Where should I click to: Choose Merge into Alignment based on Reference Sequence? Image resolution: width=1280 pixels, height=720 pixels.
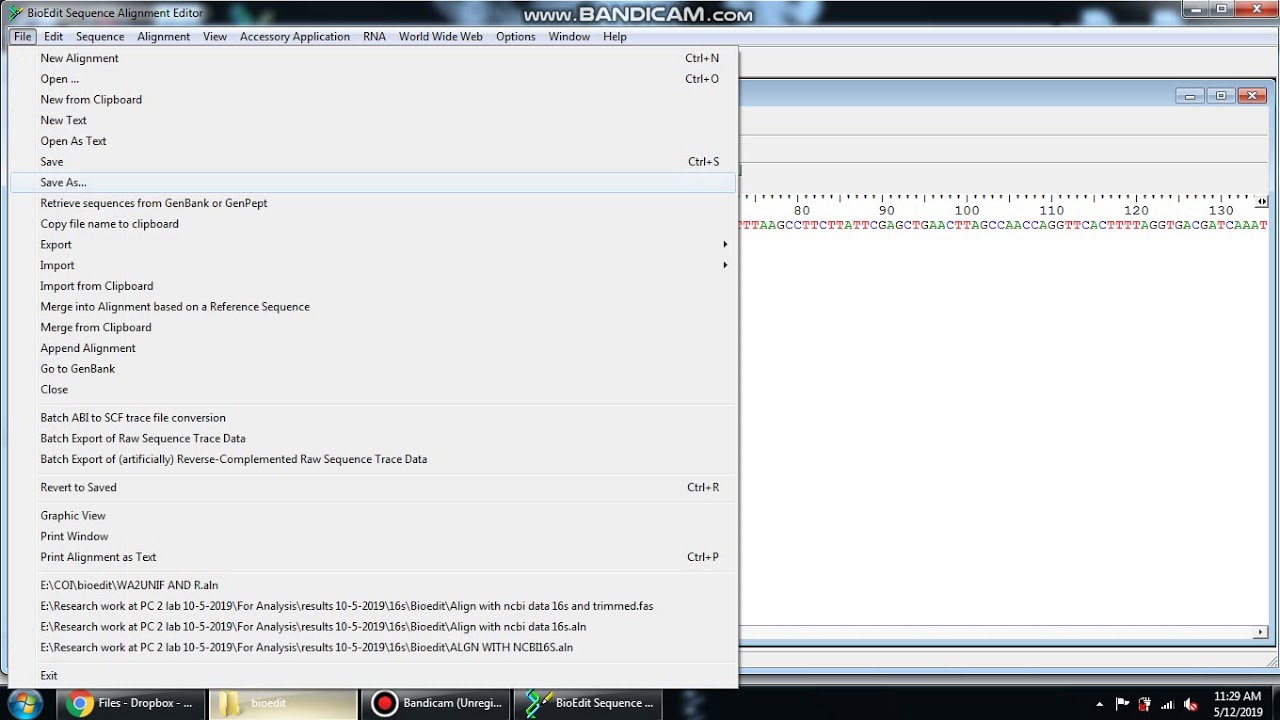(373, 307)
